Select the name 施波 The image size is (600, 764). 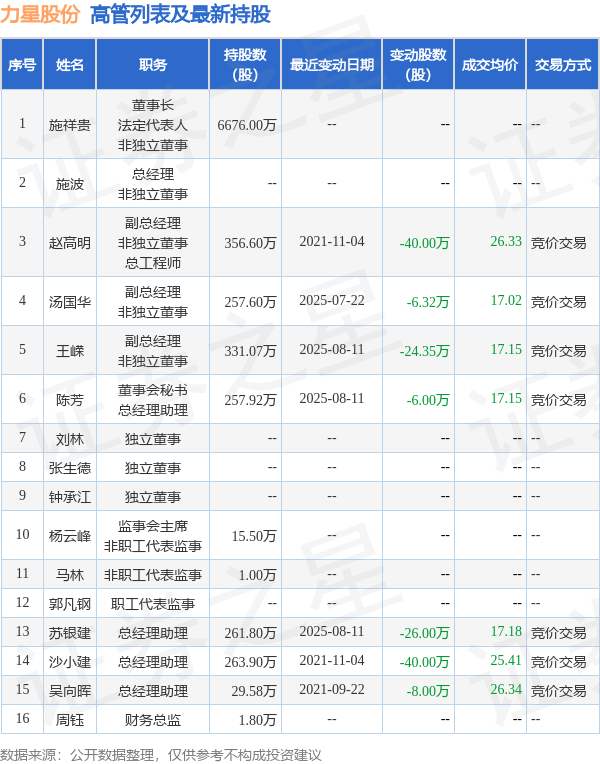point(70,184)
